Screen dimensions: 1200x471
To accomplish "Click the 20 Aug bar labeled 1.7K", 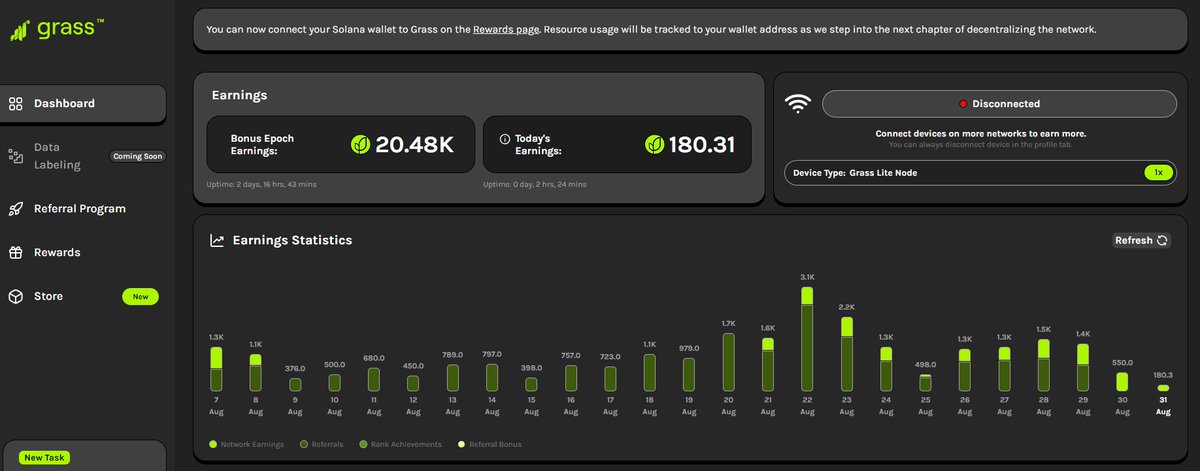I will point(728,362).
